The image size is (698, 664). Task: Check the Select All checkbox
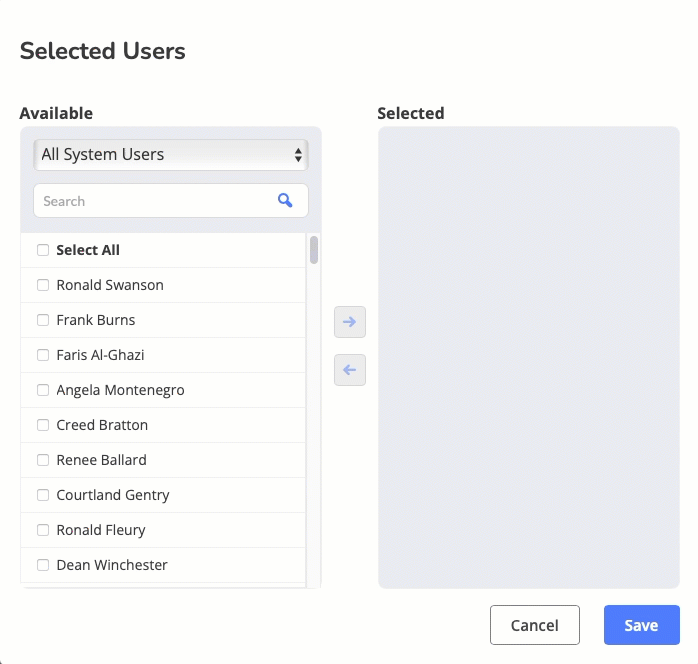pyautogui.click(x=43, y=250)
